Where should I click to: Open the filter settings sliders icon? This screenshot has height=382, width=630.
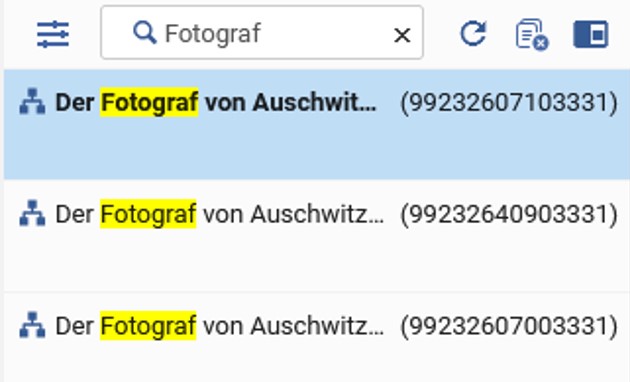point(53,35)
